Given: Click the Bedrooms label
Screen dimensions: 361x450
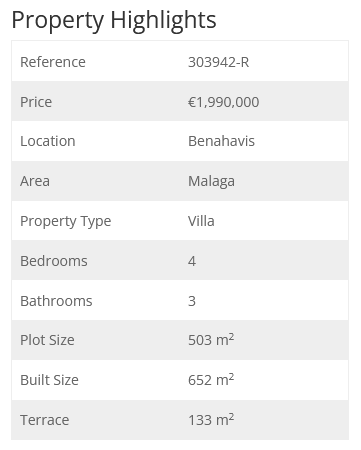Looking at the screenshot, I should 54,261.
